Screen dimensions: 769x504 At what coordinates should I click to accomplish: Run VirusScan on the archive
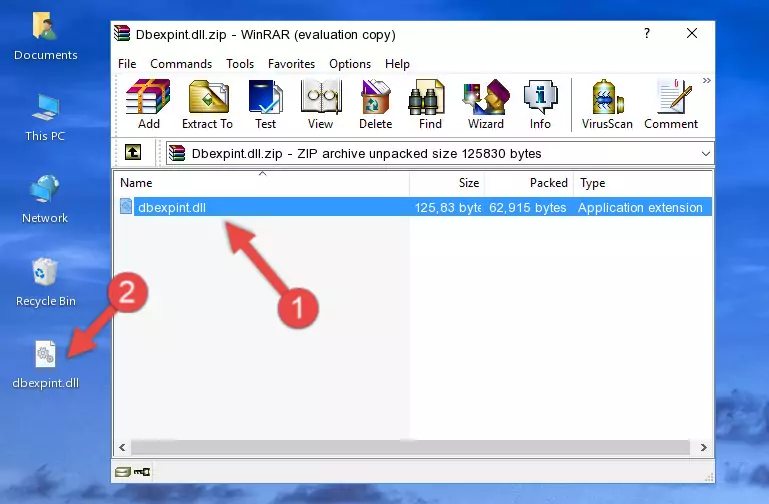point(607,104)
